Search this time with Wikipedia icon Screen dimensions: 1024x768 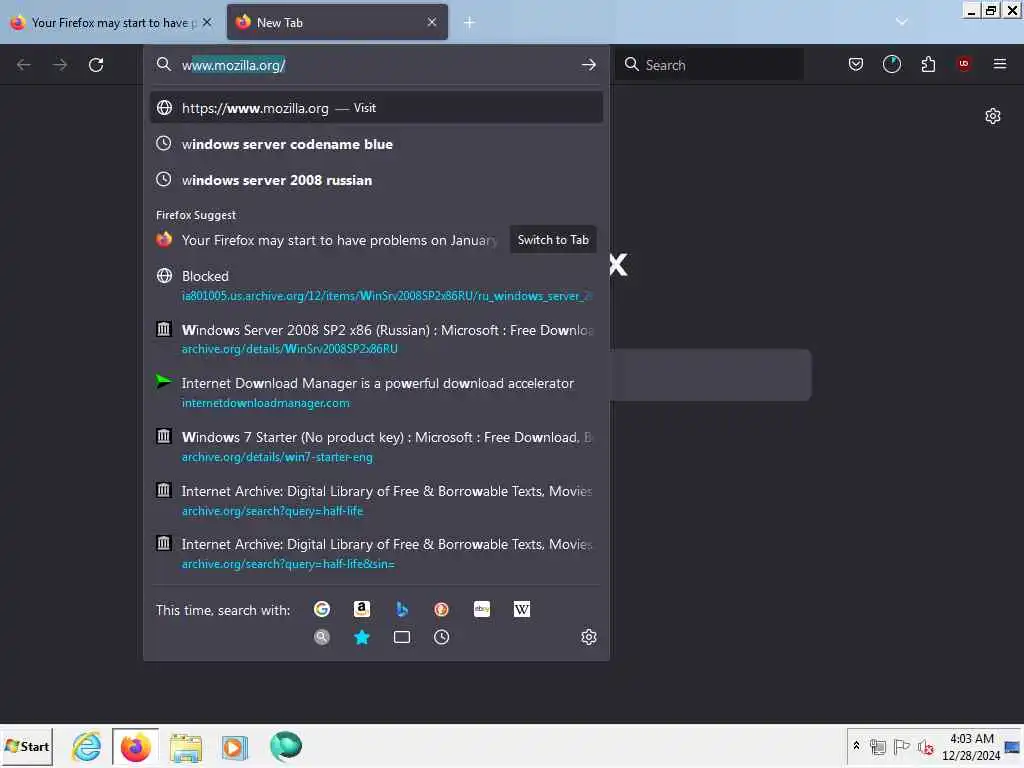522,609
